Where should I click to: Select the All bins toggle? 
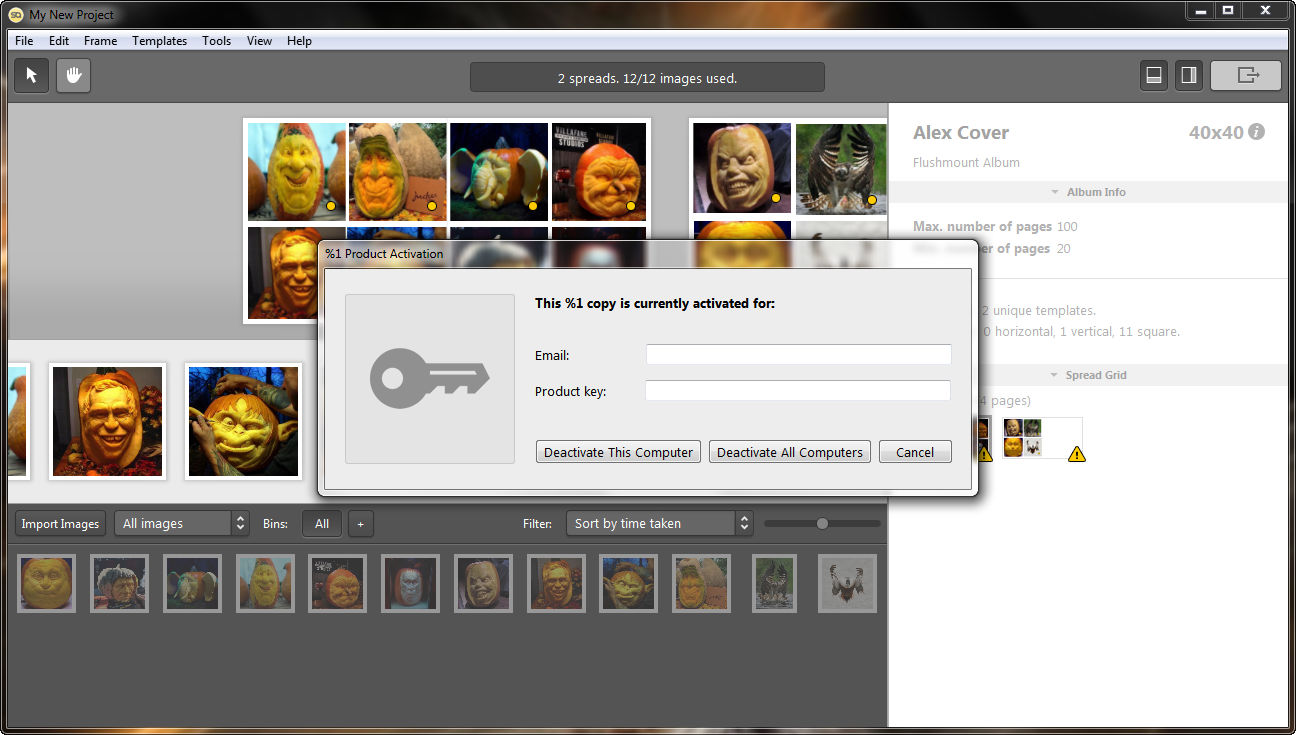[x=322, y=523]
